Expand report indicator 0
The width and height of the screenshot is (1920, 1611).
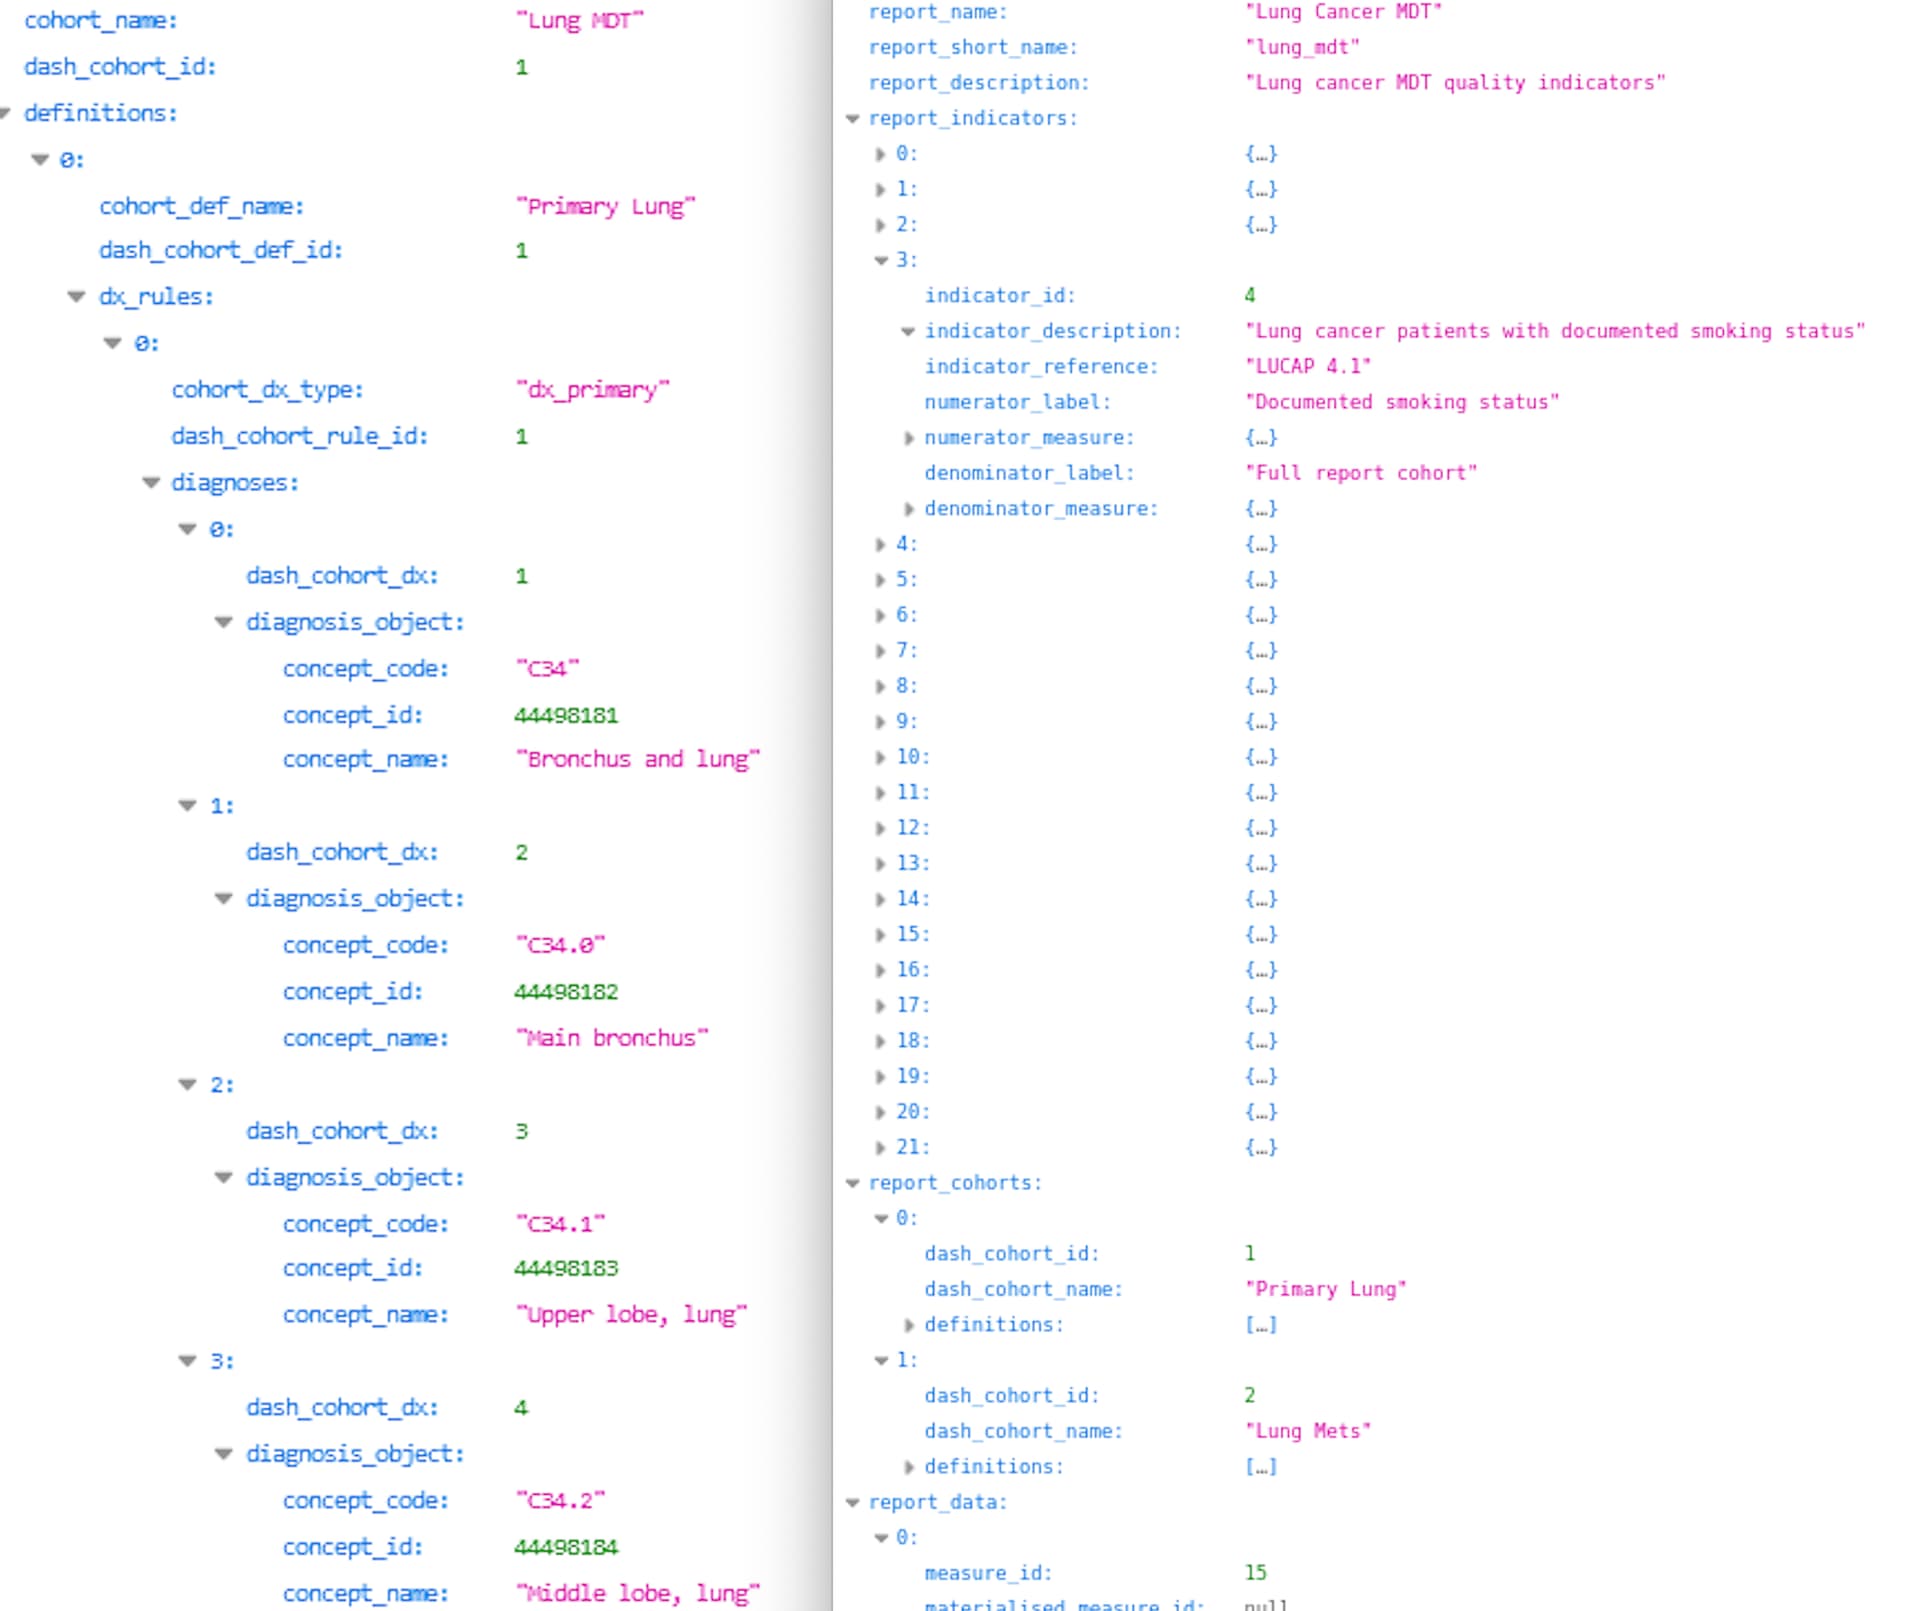pyautogui.click(x=880, y=154)
